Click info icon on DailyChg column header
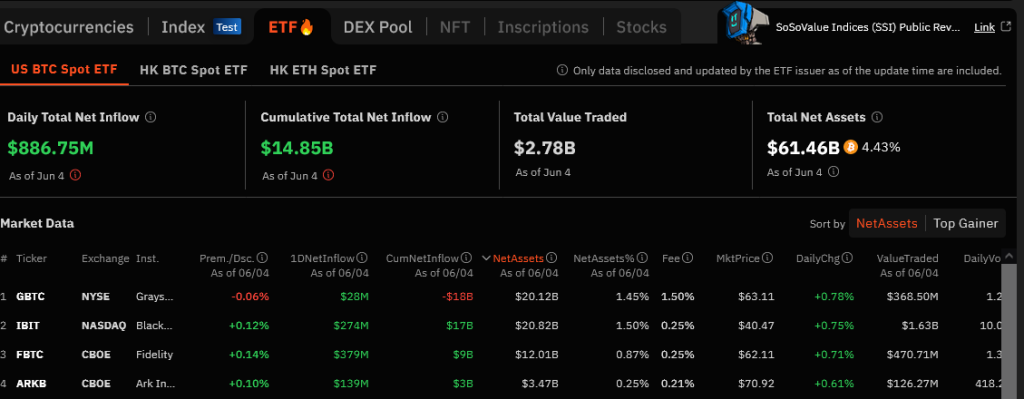 [x=848, y=258]
